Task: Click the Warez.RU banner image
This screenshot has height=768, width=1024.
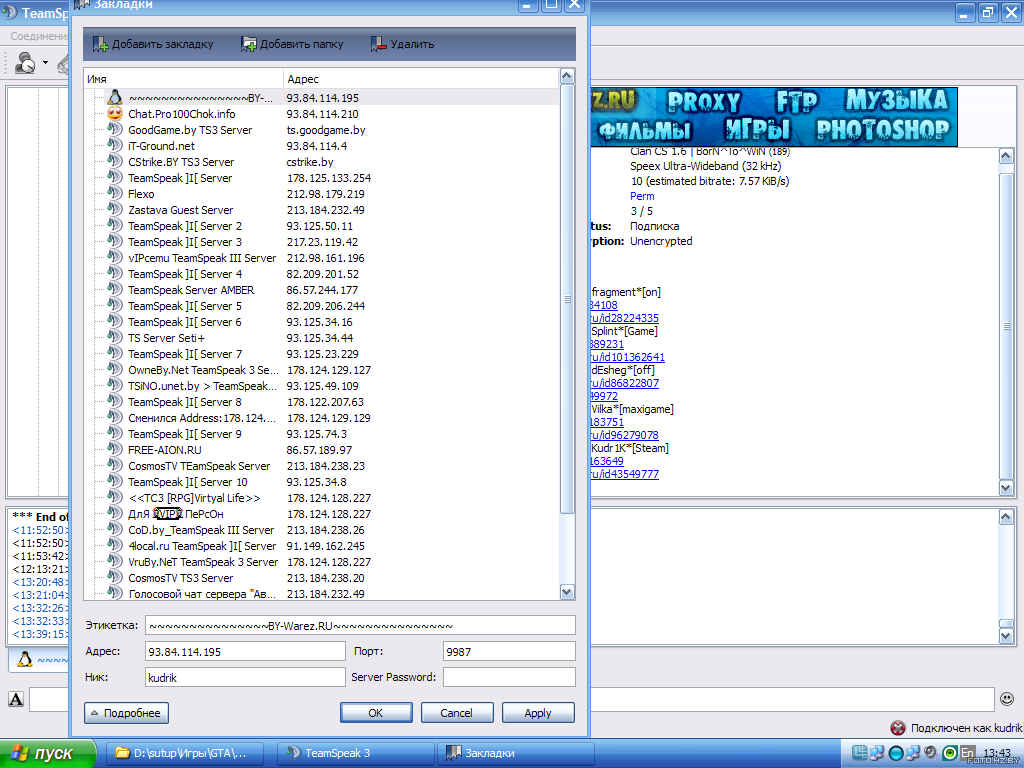Action: coord(774,117)
